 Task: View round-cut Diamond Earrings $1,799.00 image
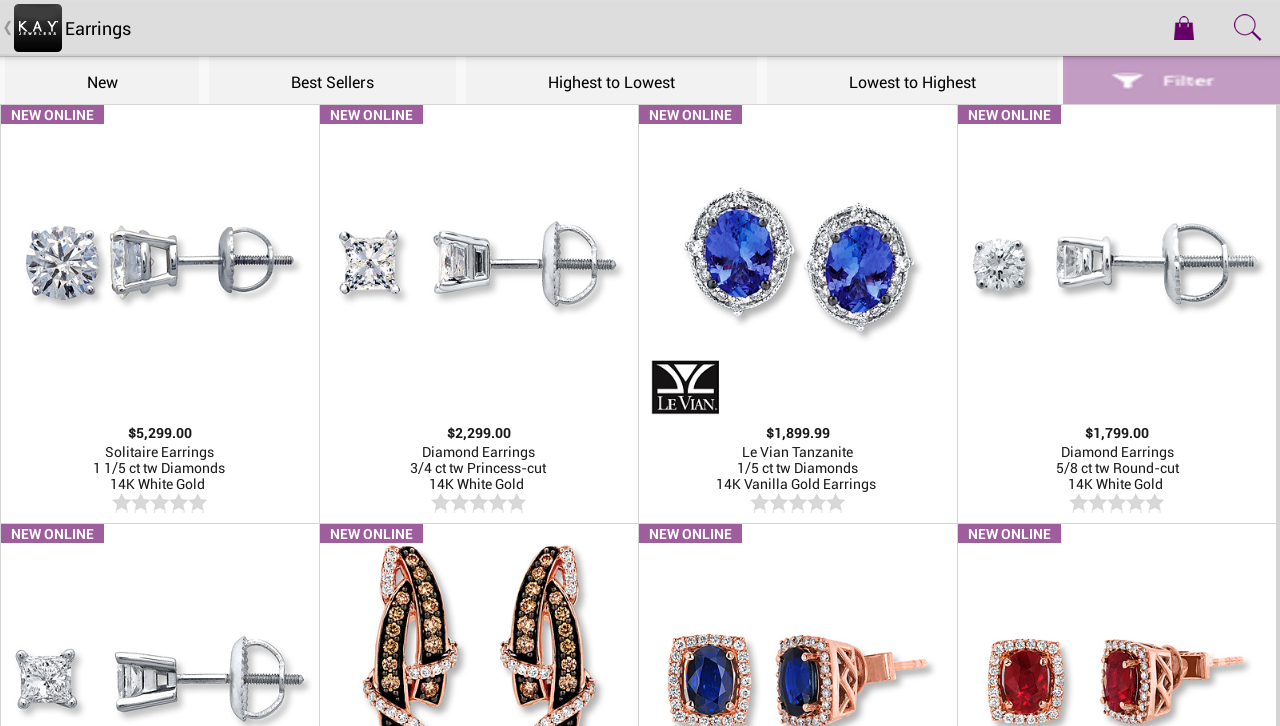pos(1117,262)
